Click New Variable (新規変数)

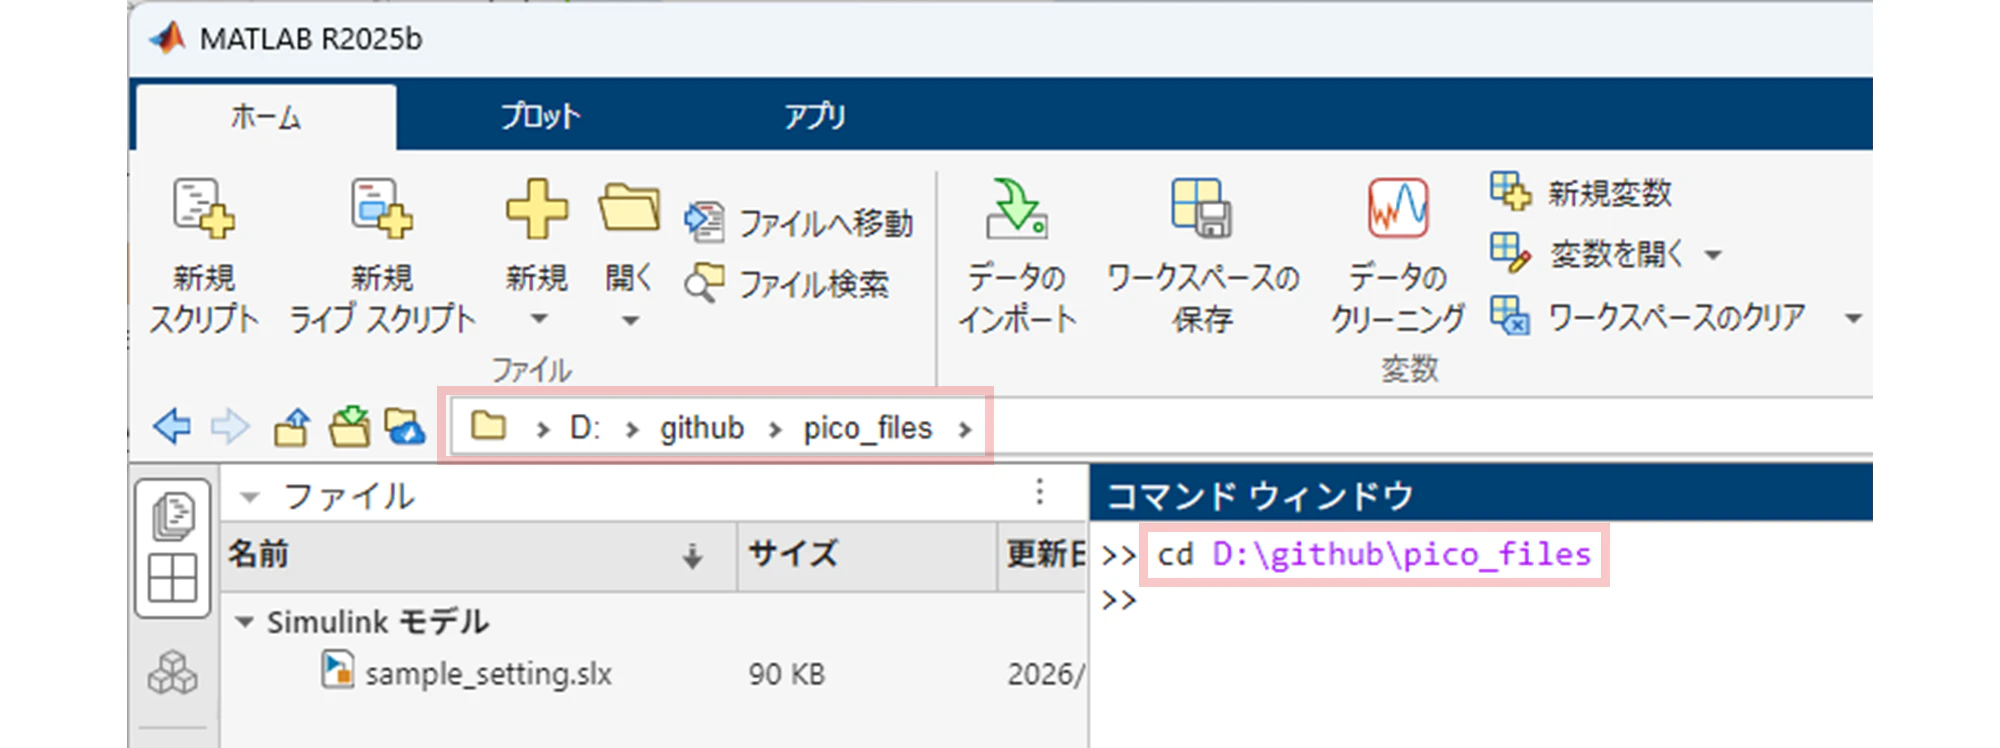pos(1581,192)
